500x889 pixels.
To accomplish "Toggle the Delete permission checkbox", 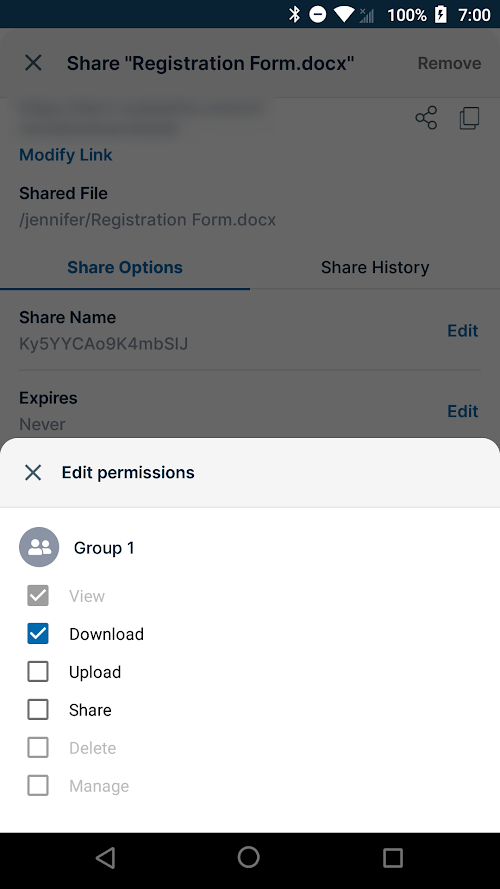I will 38,747.
